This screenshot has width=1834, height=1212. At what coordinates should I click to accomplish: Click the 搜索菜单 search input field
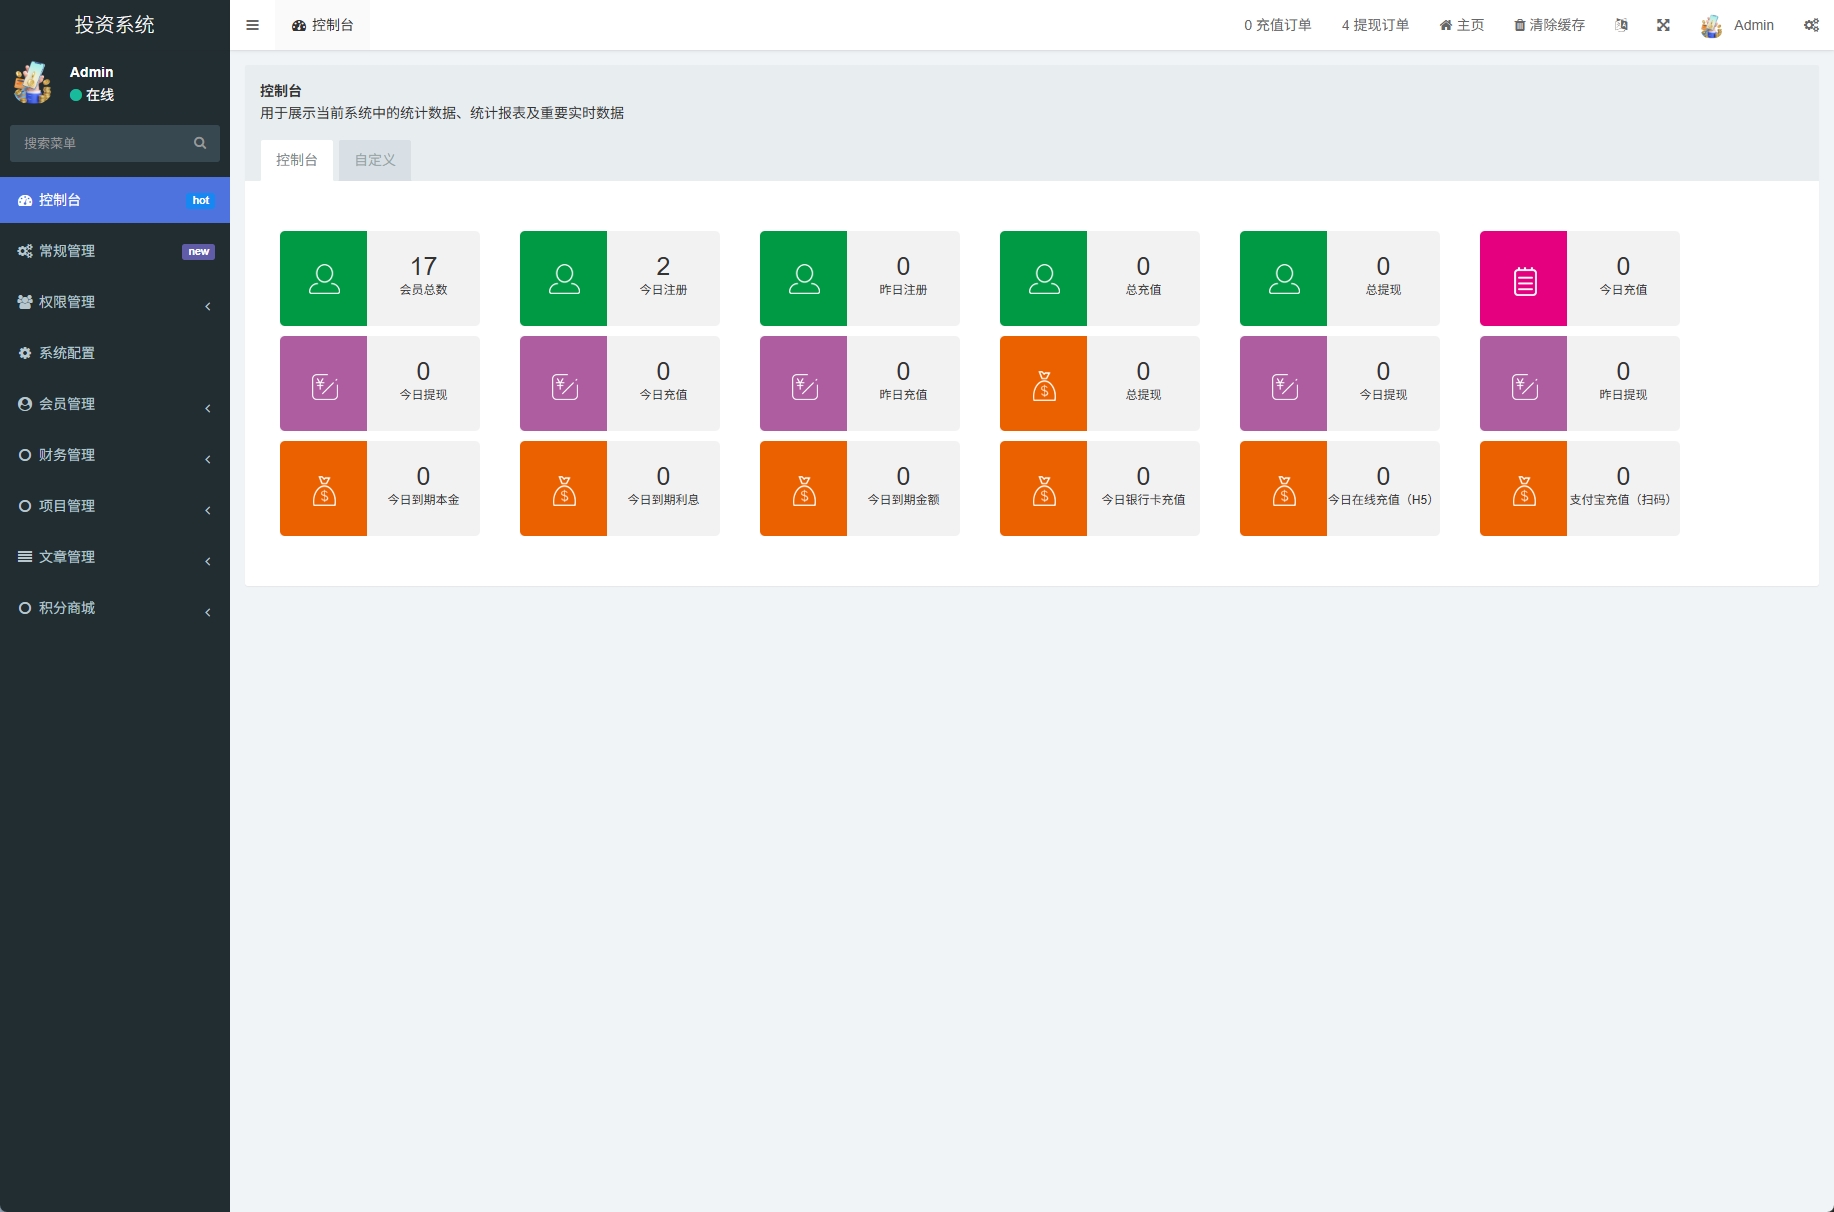click(100, 143)
